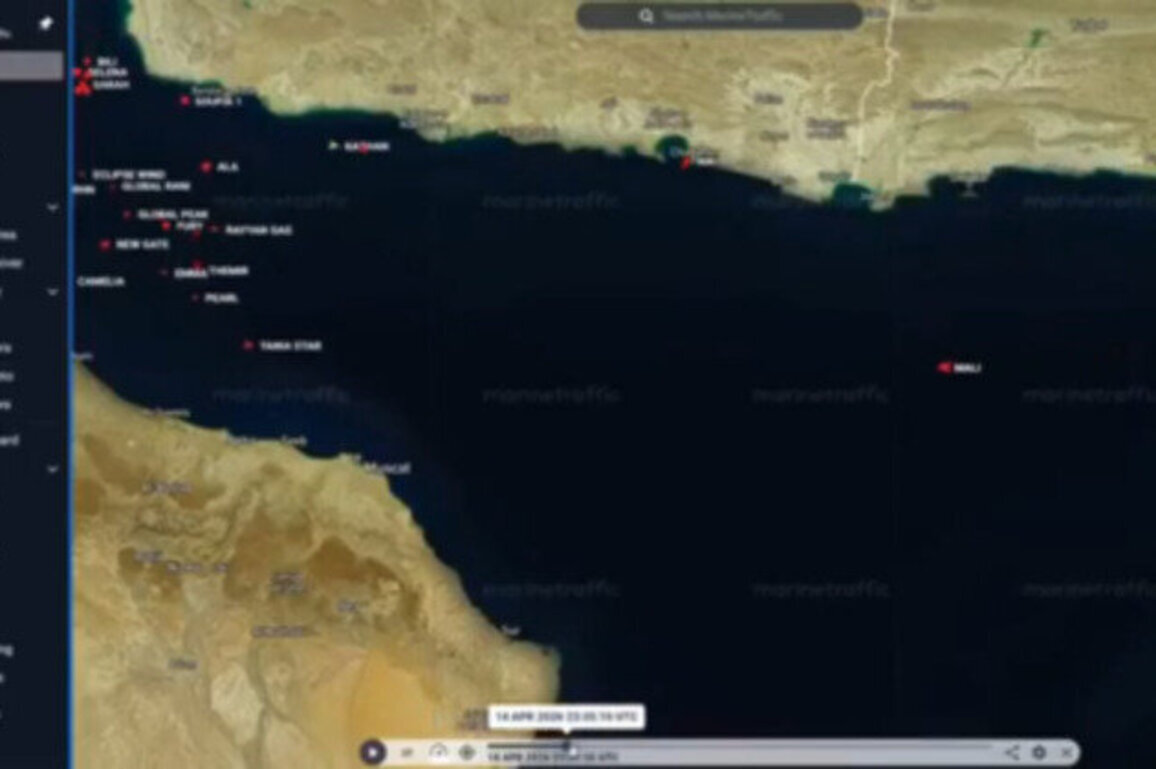This screenshot has height=769, width=1156.
Task: Select the SARAH vessel marker
Action: [83, 88]
